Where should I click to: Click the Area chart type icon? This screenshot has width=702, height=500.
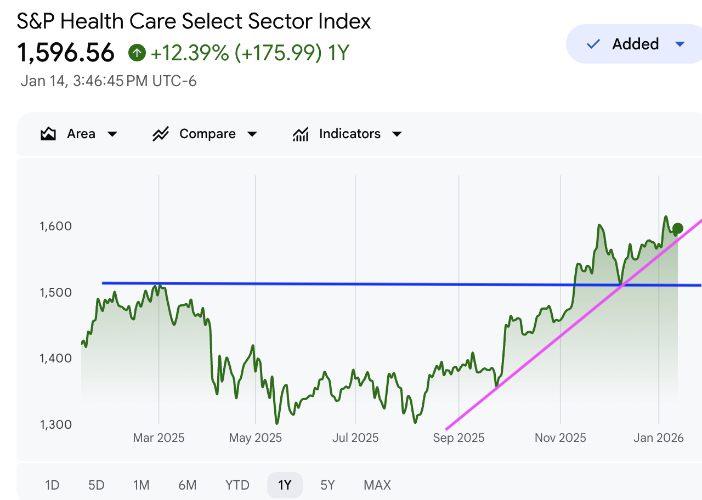pyautogui.click(x=48, y=134)
